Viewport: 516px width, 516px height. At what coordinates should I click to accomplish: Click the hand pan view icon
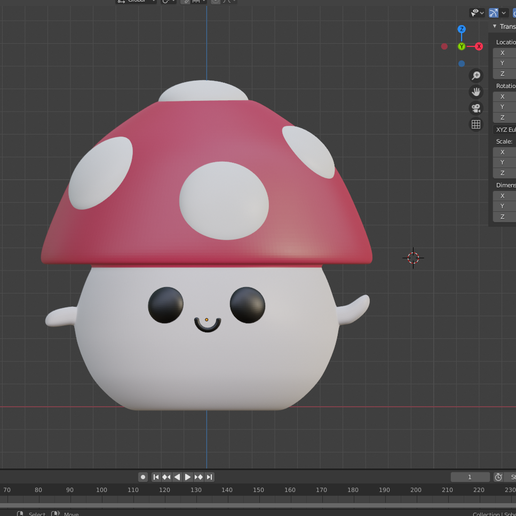[476, 92]
